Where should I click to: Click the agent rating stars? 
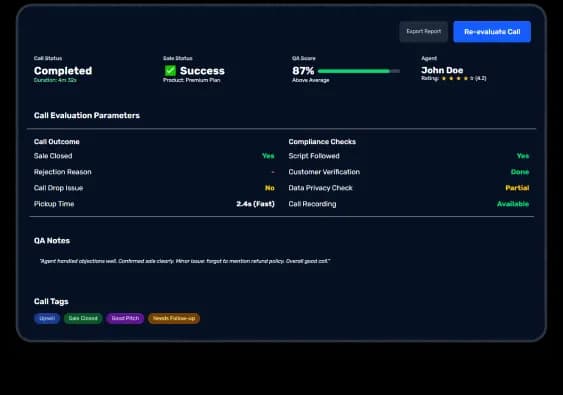pos(457,78)
